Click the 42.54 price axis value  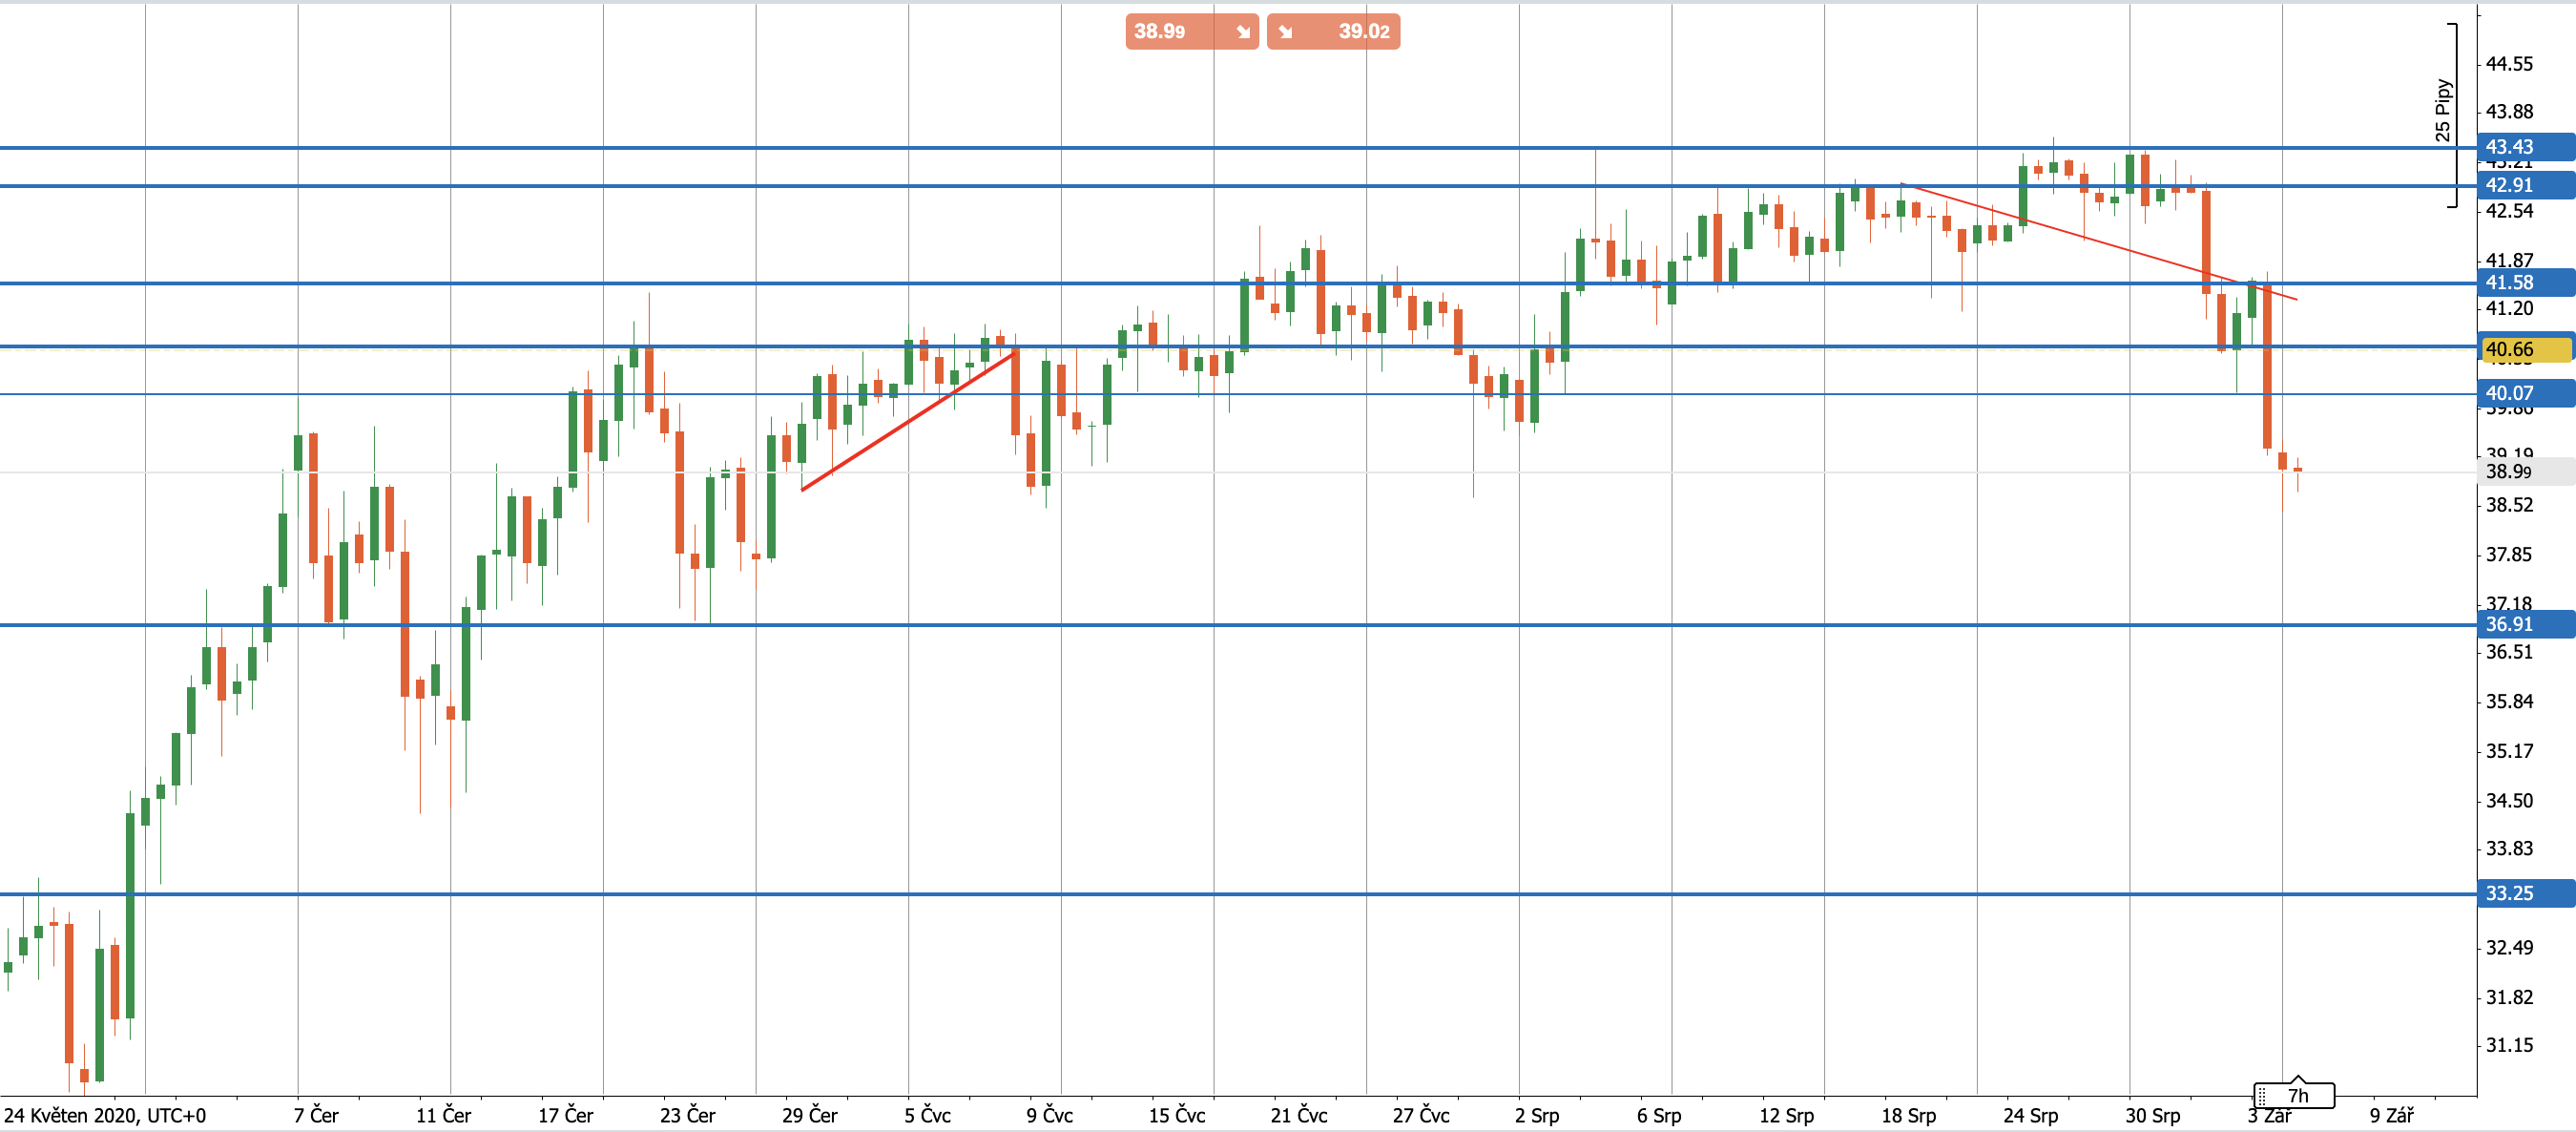click(2509, 211)
